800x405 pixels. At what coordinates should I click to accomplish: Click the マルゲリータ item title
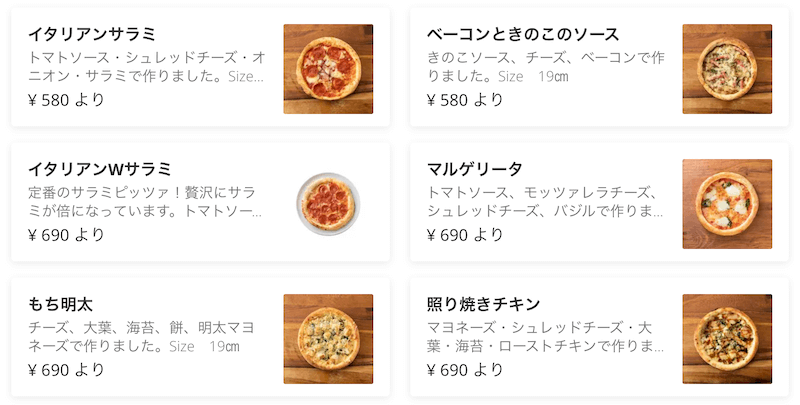point(474,169)
